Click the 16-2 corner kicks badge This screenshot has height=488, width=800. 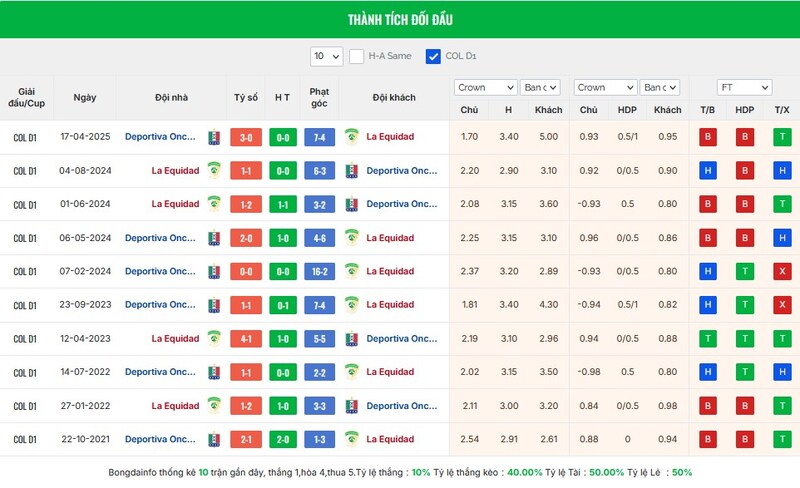coord(319,272)
